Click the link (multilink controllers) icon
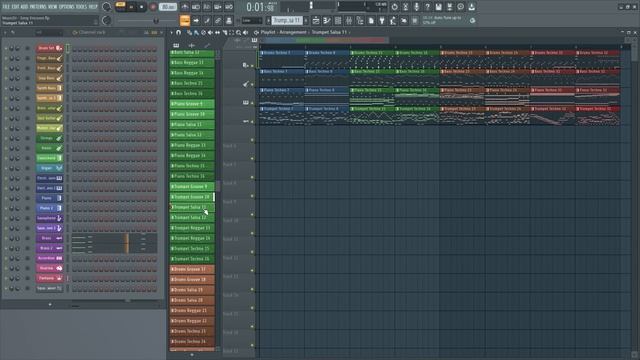This screenshot has width=640, height=360. click(218, 20)
